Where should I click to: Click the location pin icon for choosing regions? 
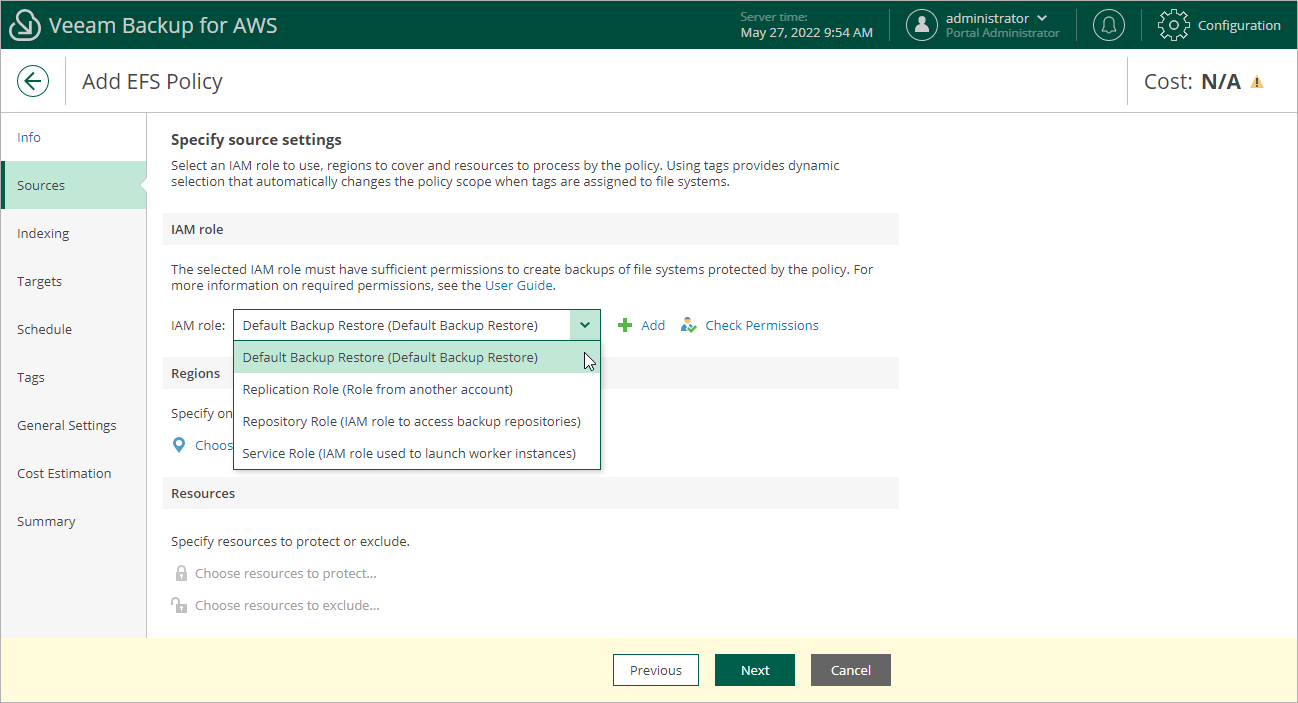tap(179, 444)
